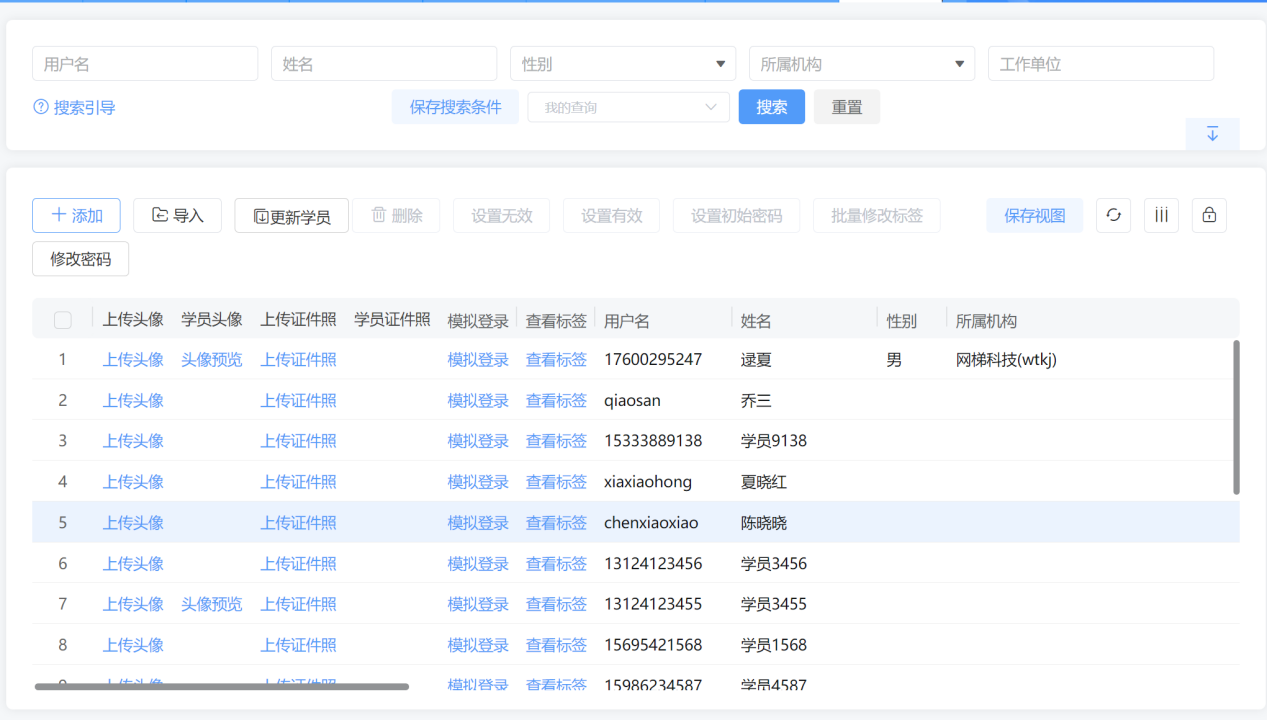
Task: Click username cell 17600295247
Action: (653, 360)
